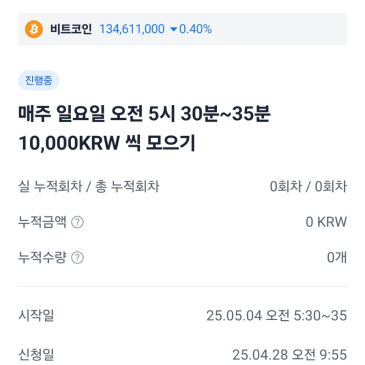Click the 10,000KRW 씩 모으기 heading line
Image resolution: width=365 pixels, height=365 pixels.
107,143
